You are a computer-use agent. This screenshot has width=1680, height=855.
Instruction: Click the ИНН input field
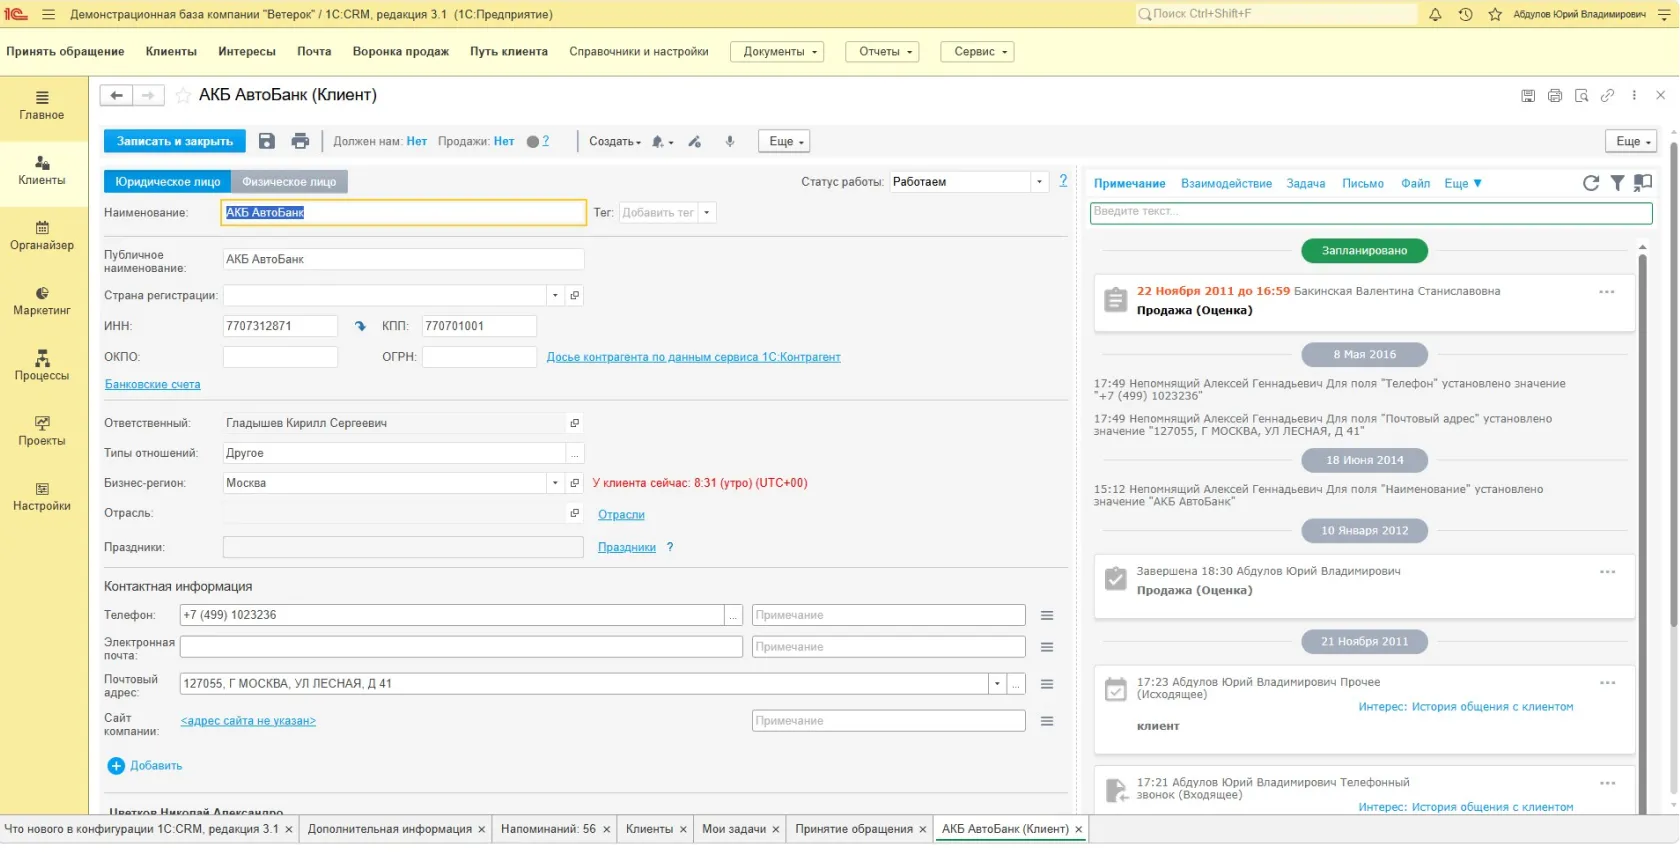(x=280, y=326)
